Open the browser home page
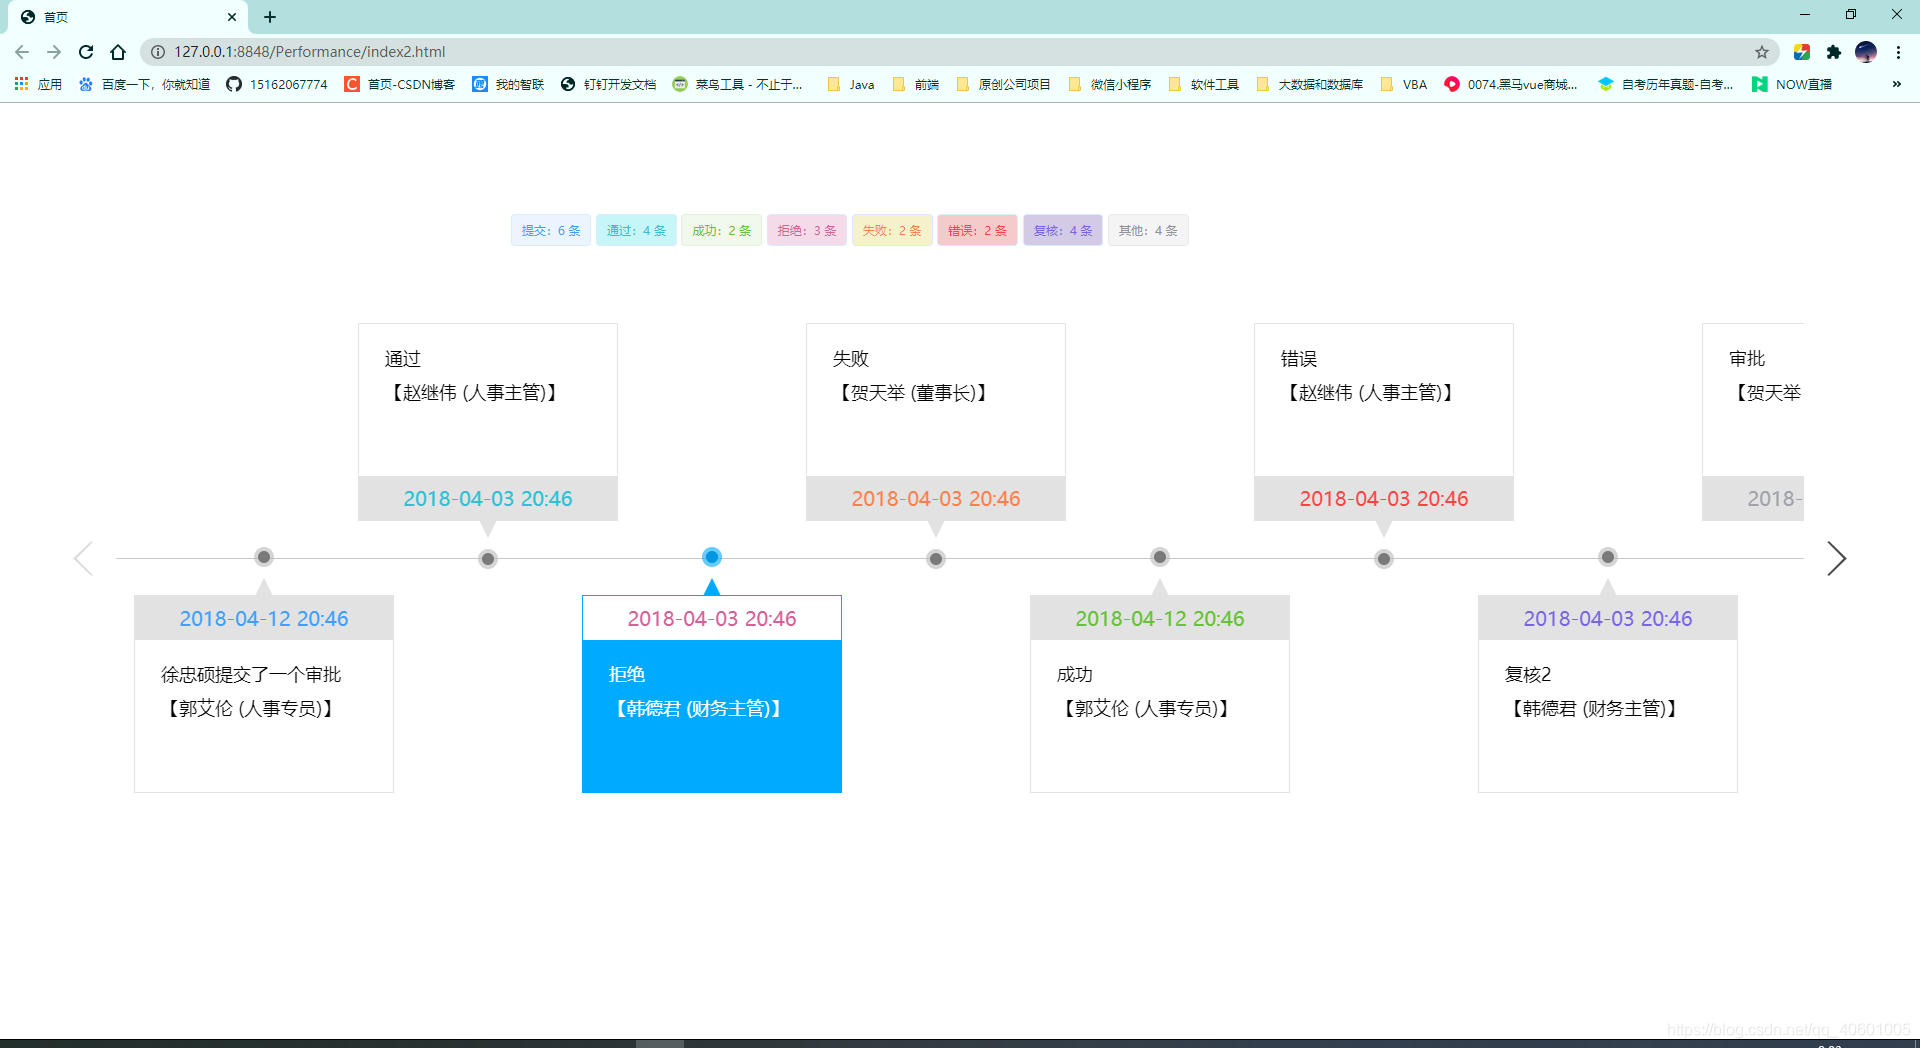 (x=118, y=51)
